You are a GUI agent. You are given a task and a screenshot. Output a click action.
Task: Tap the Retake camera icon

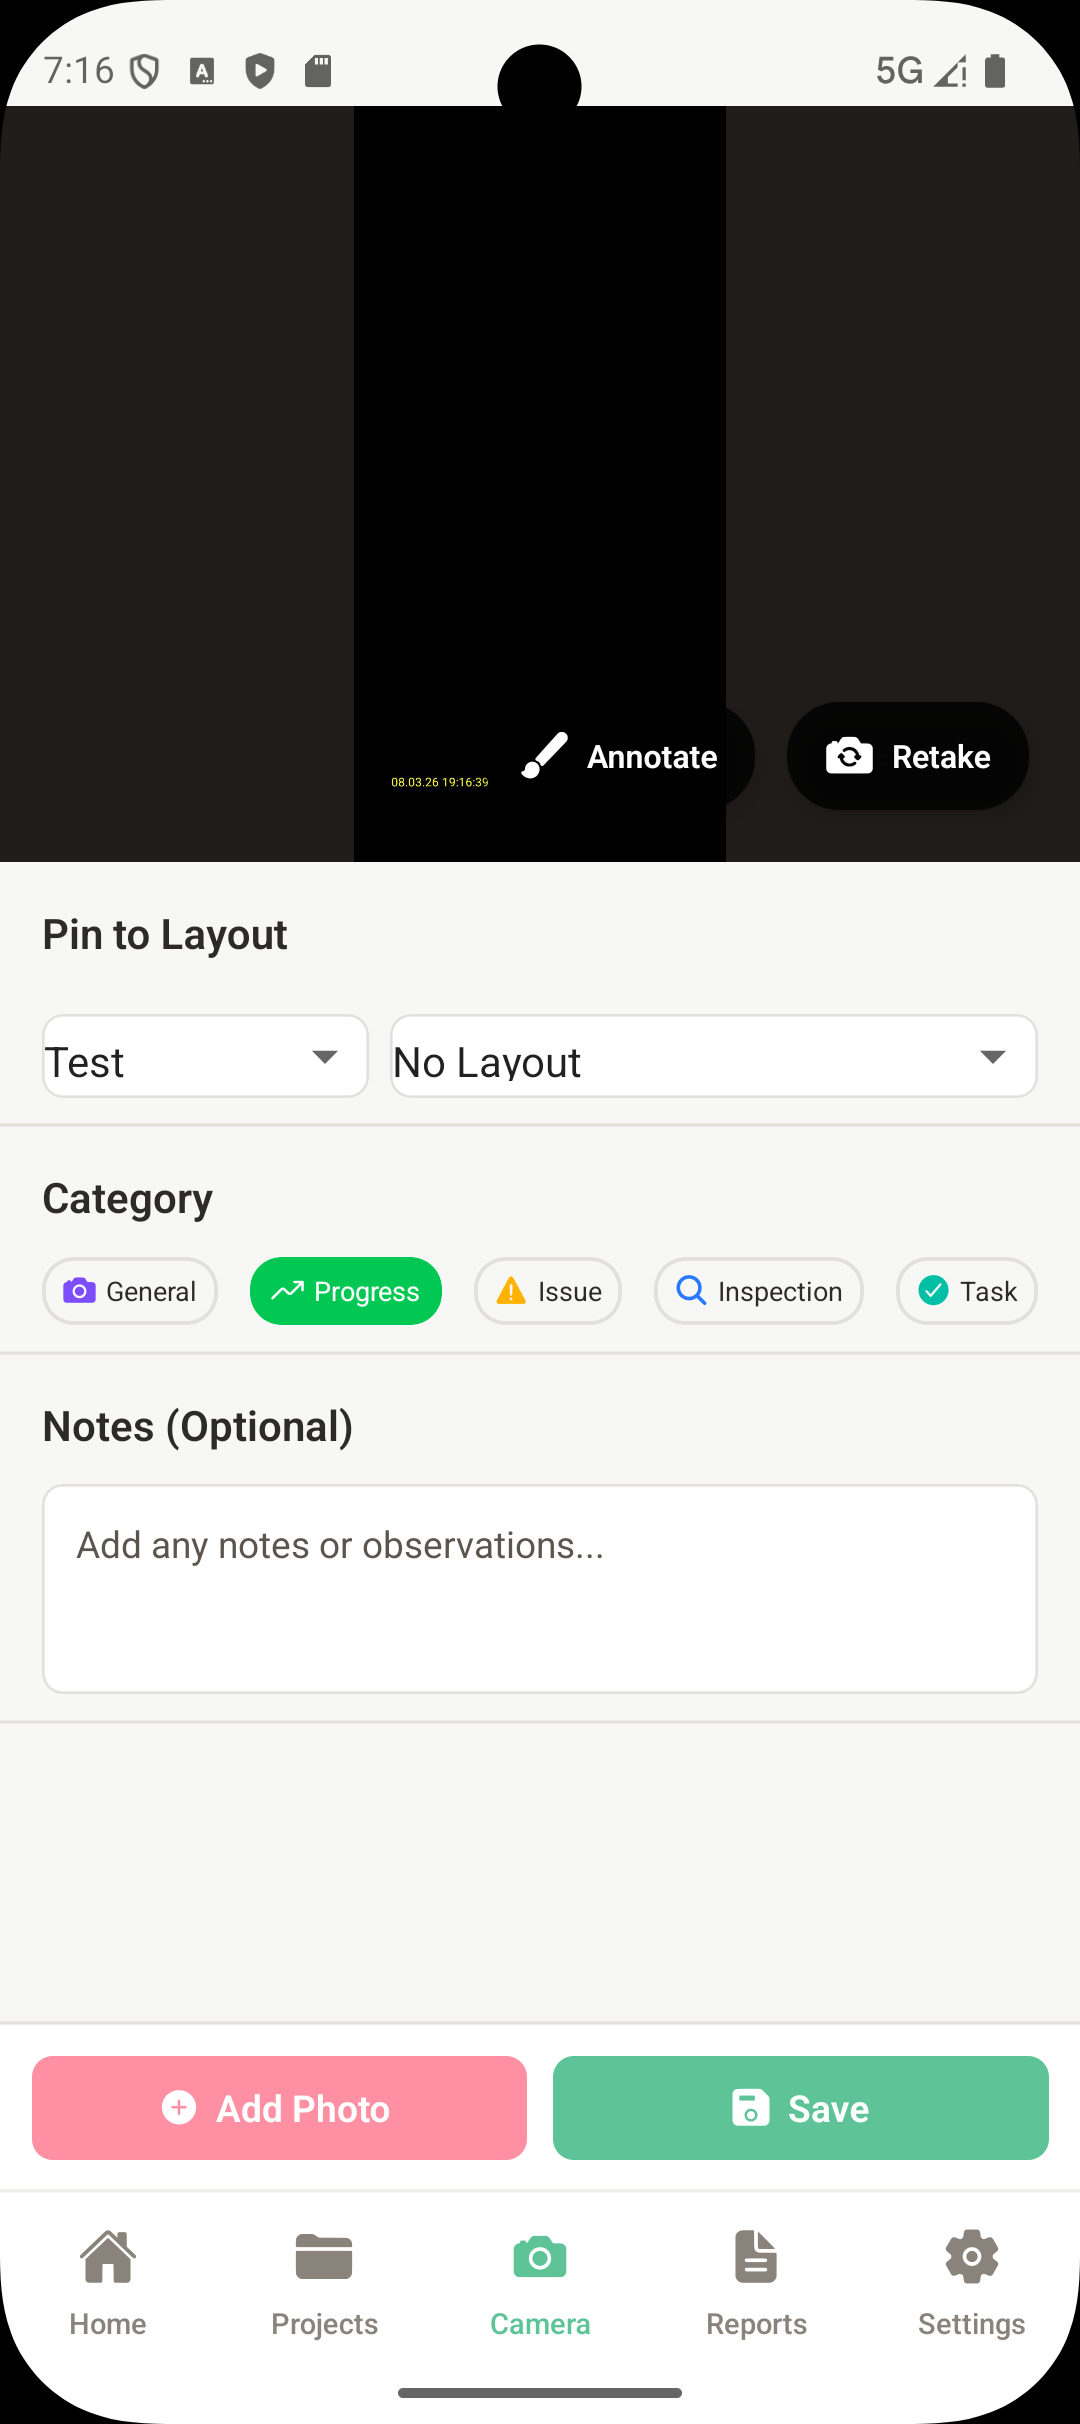point(848,756)
